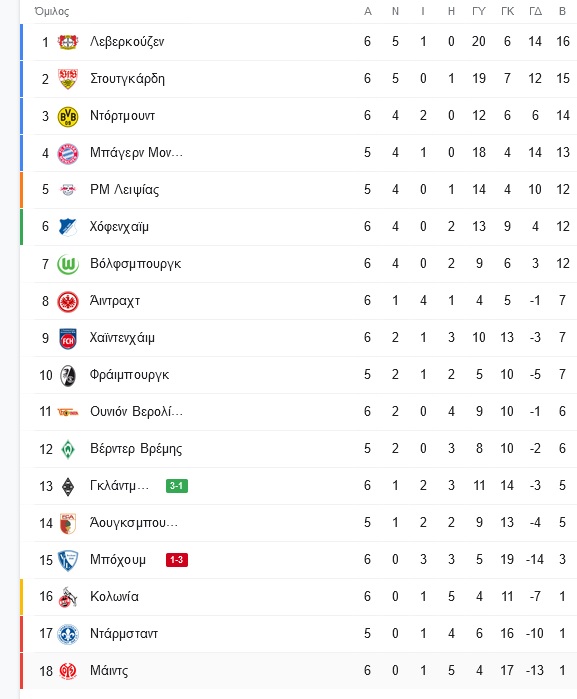Click the Bayer Leverkusen club crest
This screenshot has width=577, height=699.
[x=68, y=42]
